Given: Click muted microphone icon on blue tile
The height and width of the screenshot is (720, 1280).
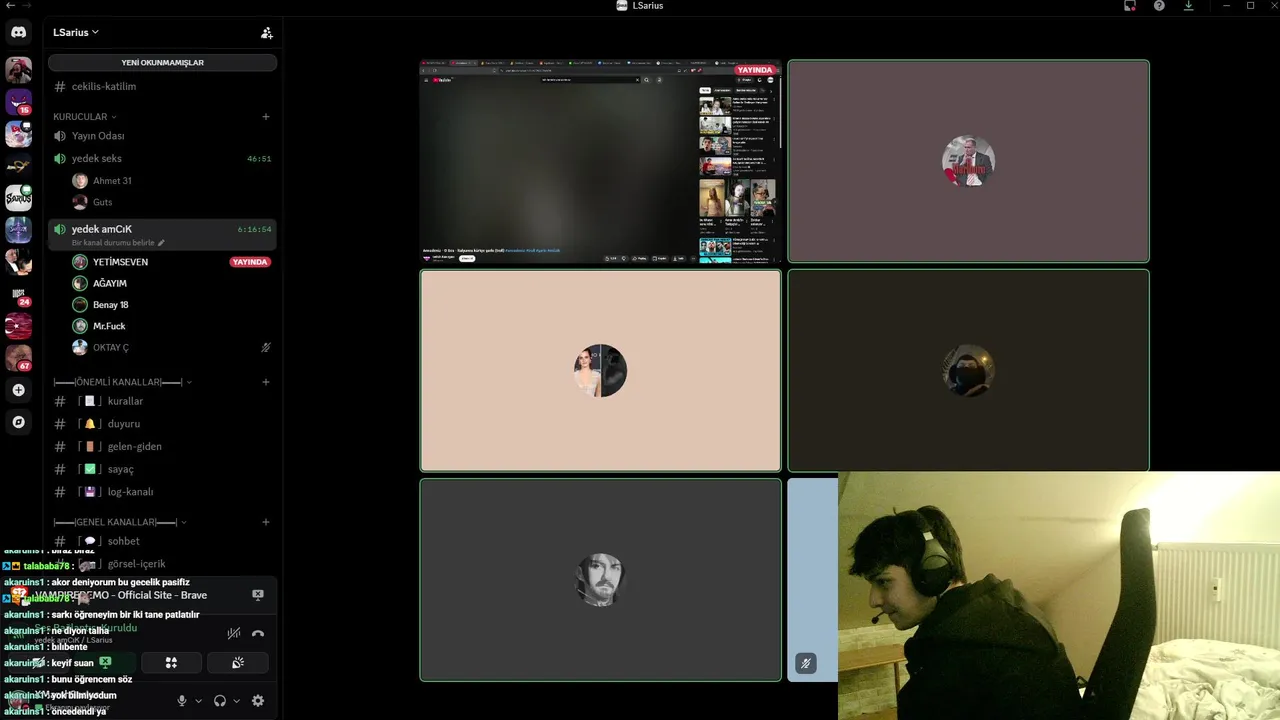Looking at the screenshot, I should pyautogui.click(x=806, y=663).
